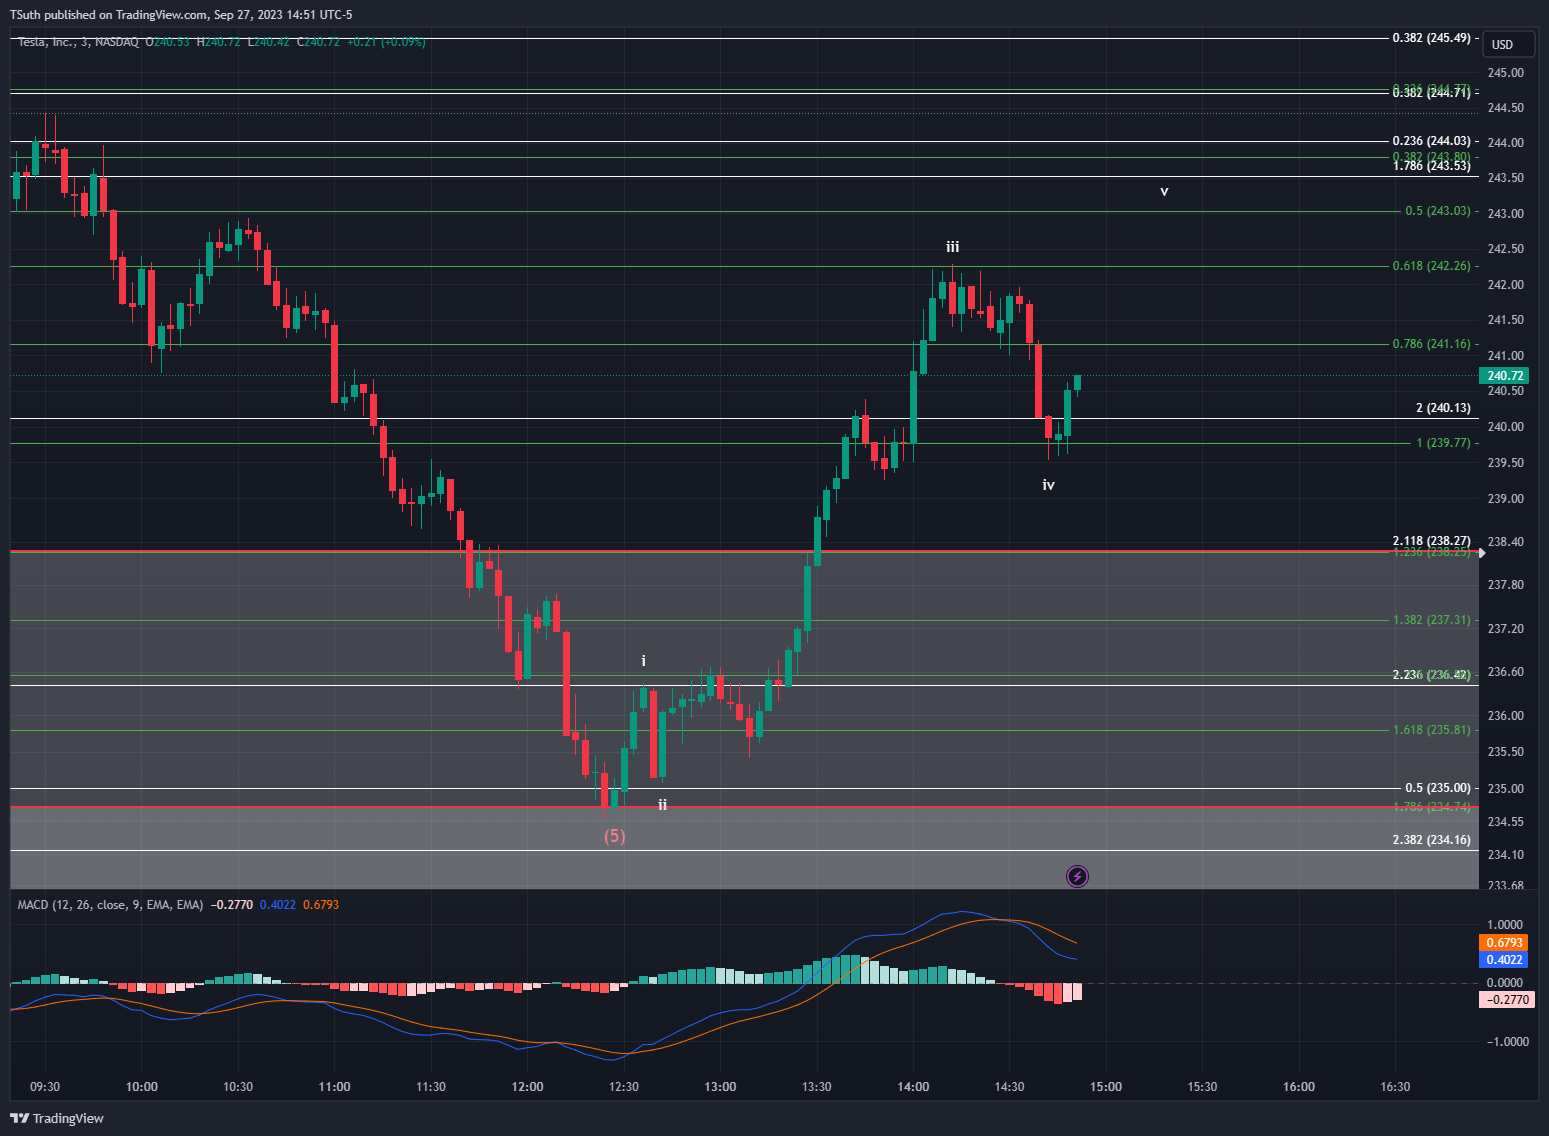Select the wave label 'i' above the 12:30 candles

click(x=643, y=661)
